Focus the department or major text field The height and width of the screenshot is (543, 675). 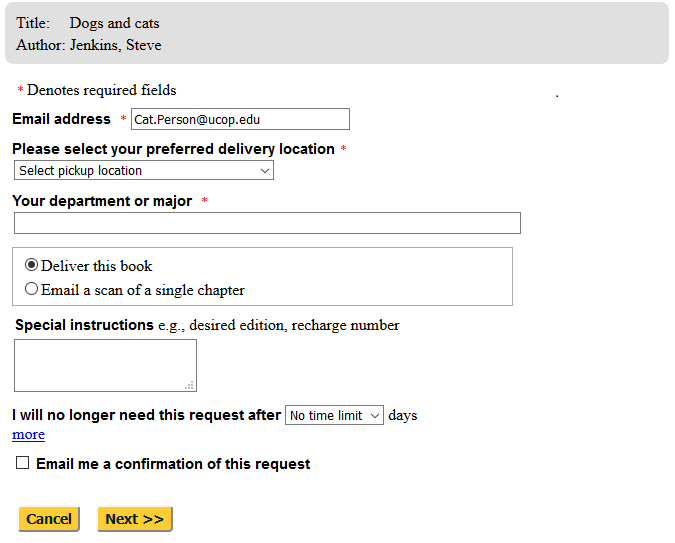pos(267,223)
